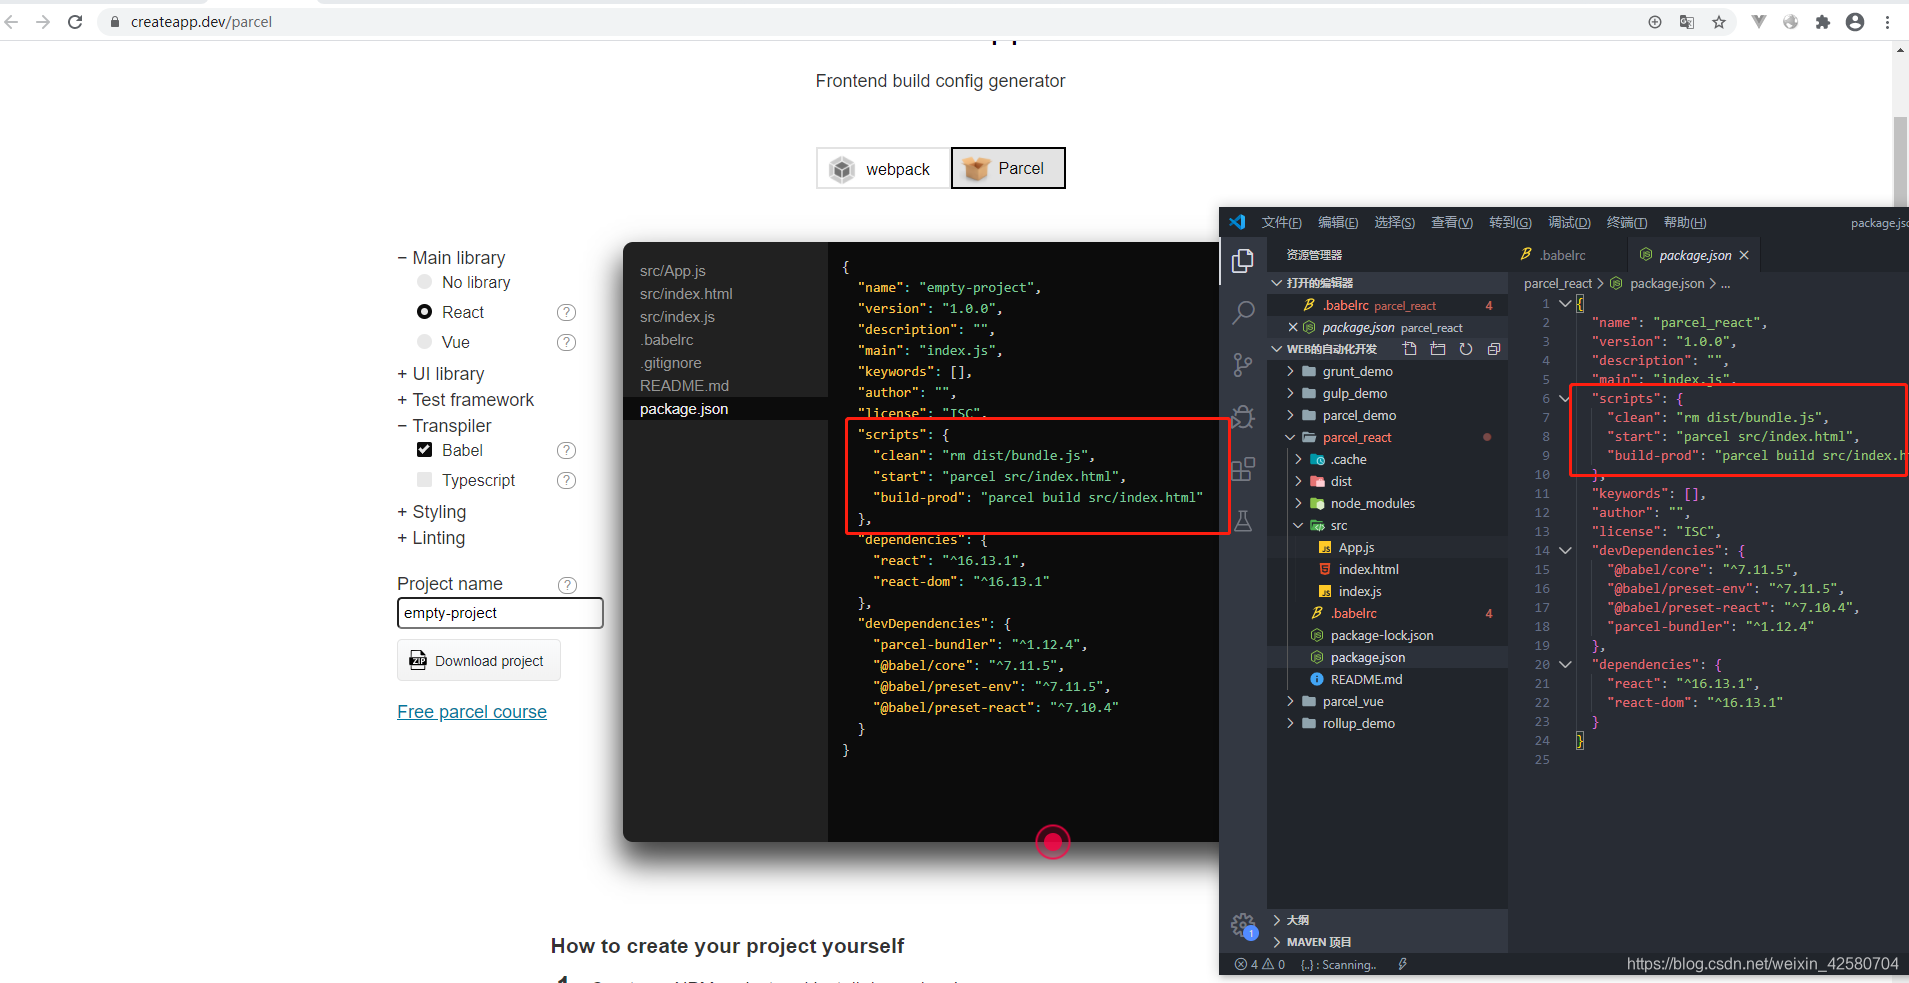Collapse Transpiler section

pyautogui.click(x=444, y=426)
